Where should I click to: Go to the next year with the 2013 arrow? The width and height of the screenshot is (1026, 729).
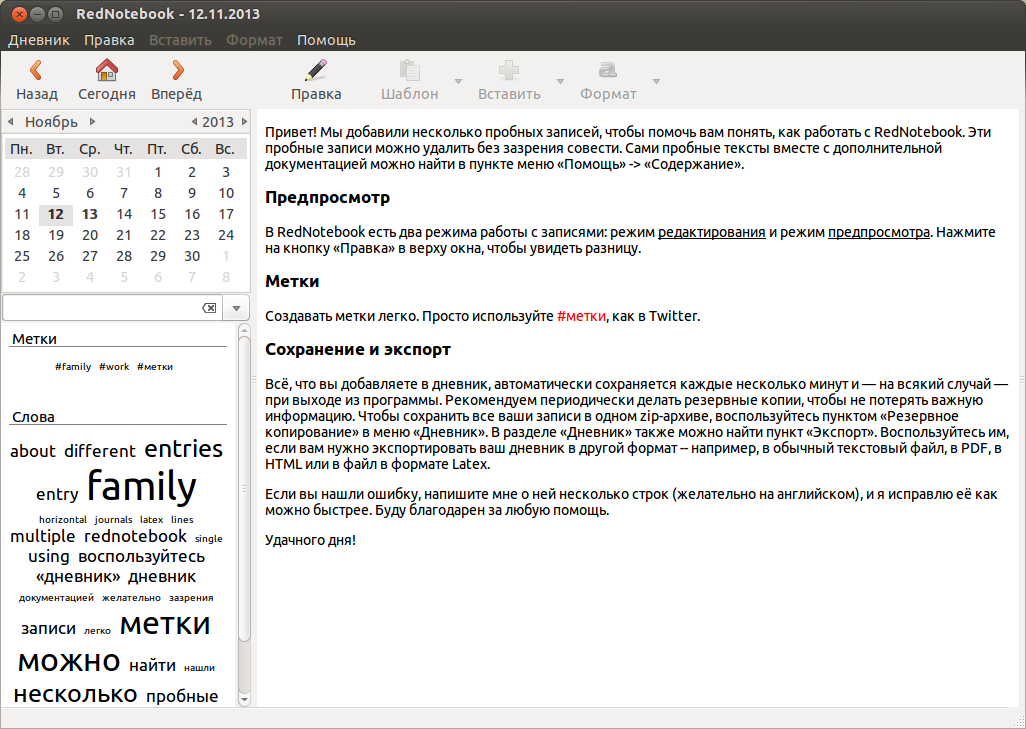pyautogui.click(x=243, y=120)
